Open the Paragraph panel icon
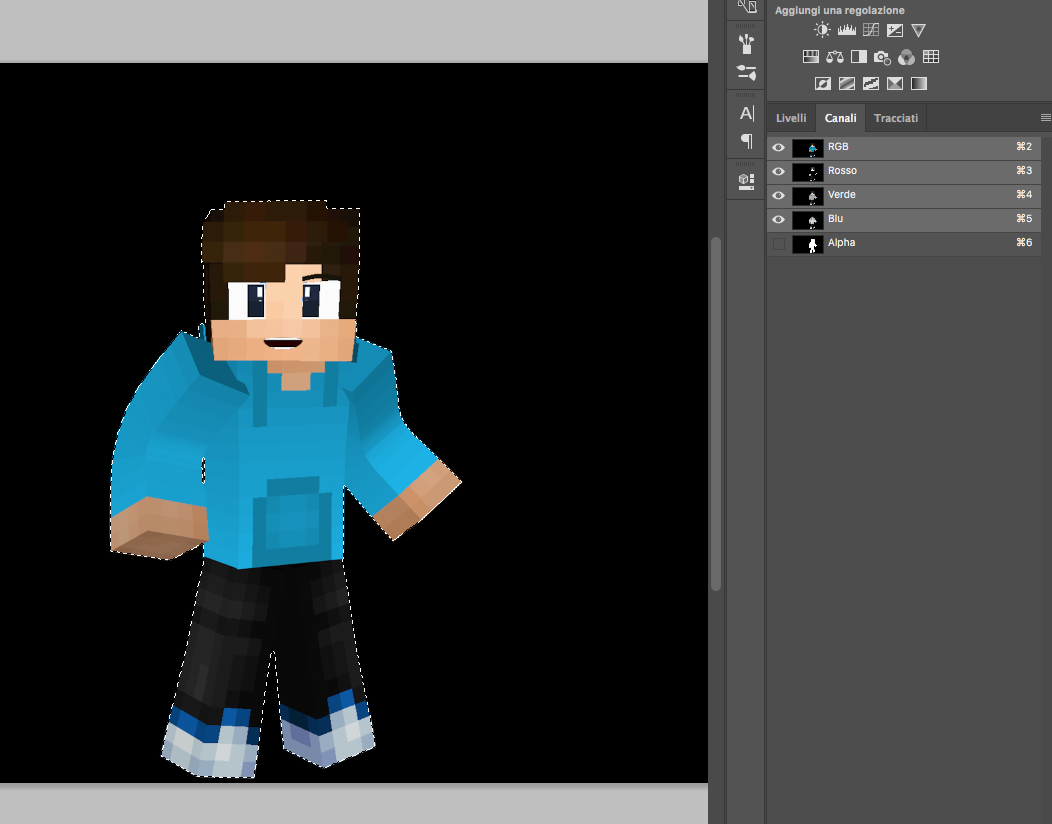Image resolution: width=1052 pixels, height=824 pixels. pyautogui.click(x=747, y=141)
